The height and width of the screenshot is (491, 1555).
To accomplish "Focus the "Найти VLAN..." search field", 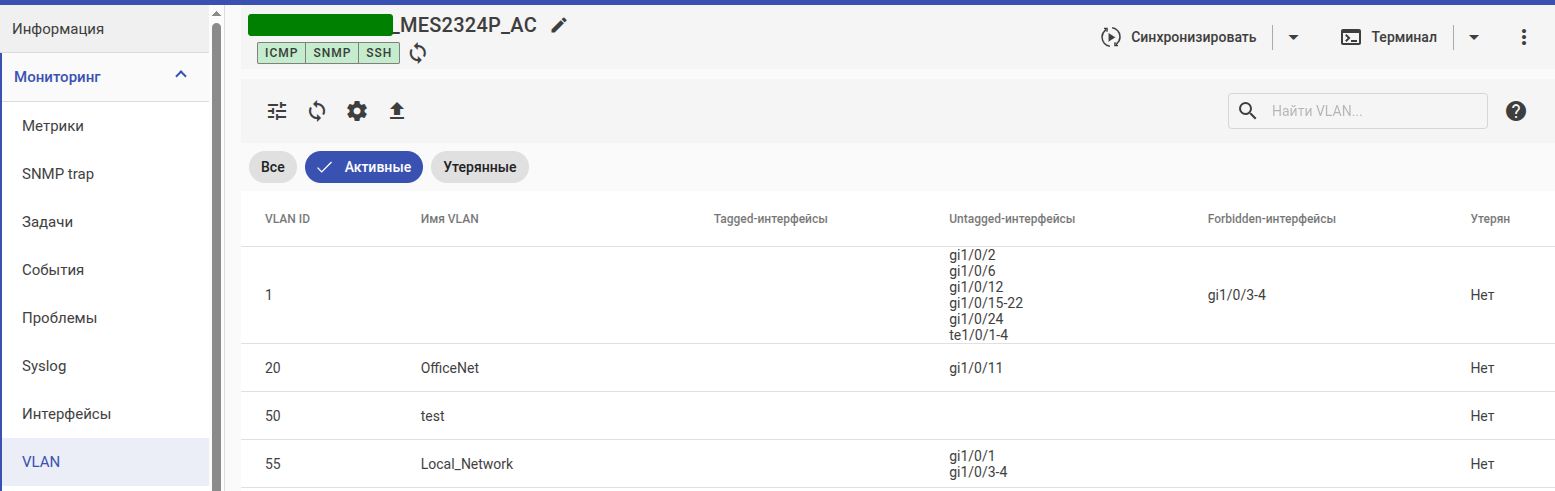I will [1370, 111].
